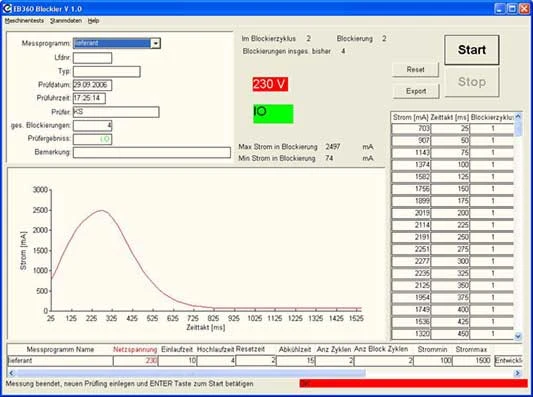Click the green IO status indicator

pyautogui.click(x=273, y=114)
